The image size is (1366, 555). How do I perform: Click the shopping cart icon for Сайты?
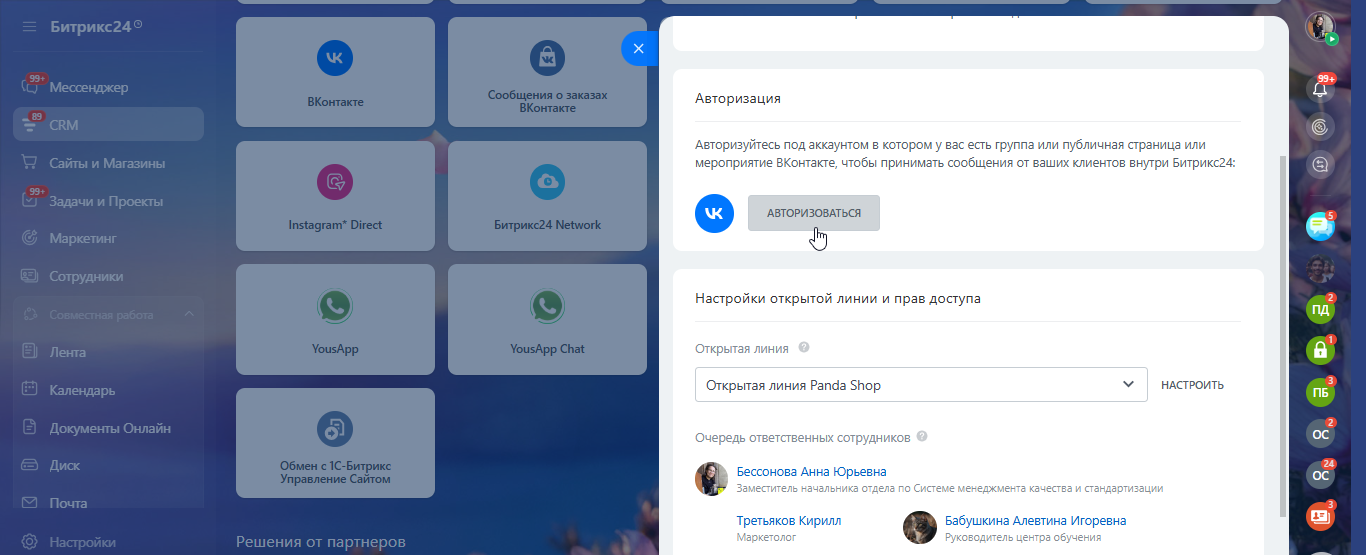(x=30, y=163)
